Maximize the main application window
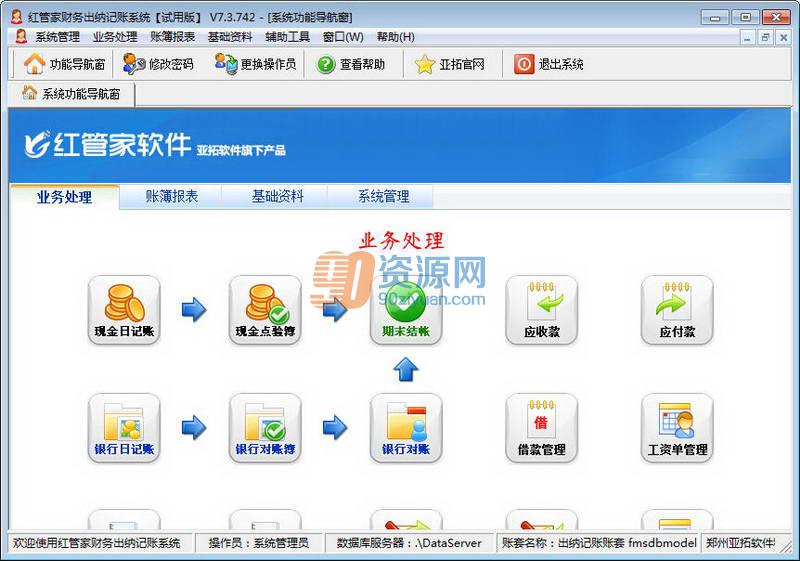Viewport: 800px width, 561px height. [x=745, y=17]
